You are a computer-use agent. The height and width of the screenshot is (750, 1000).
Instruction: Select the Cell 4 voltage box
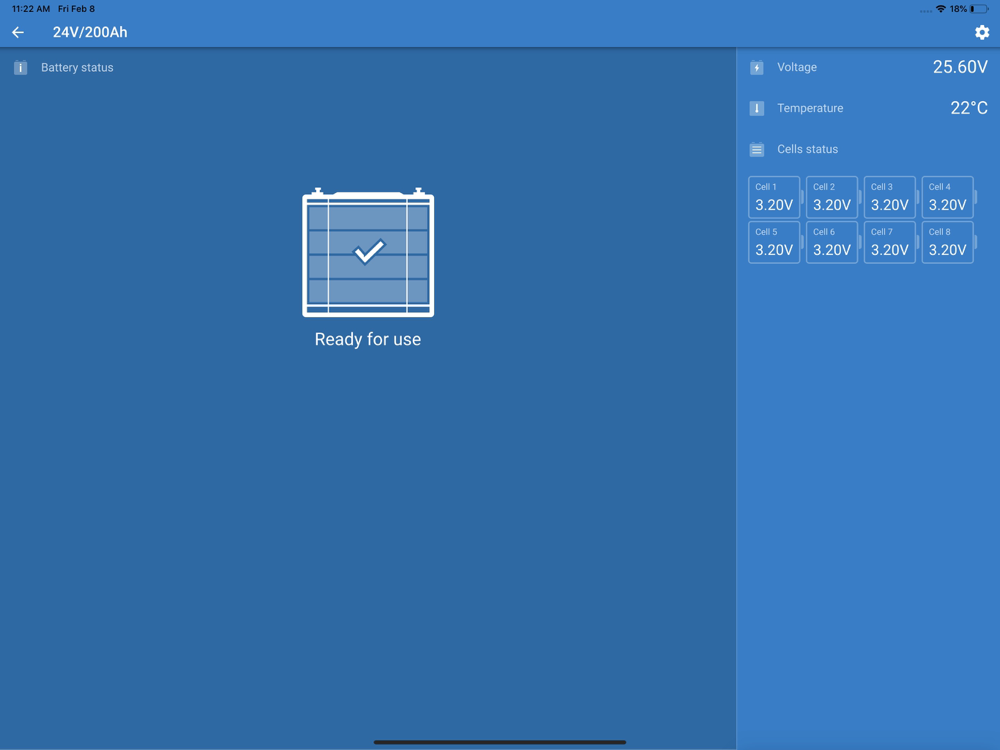point(948,197)
